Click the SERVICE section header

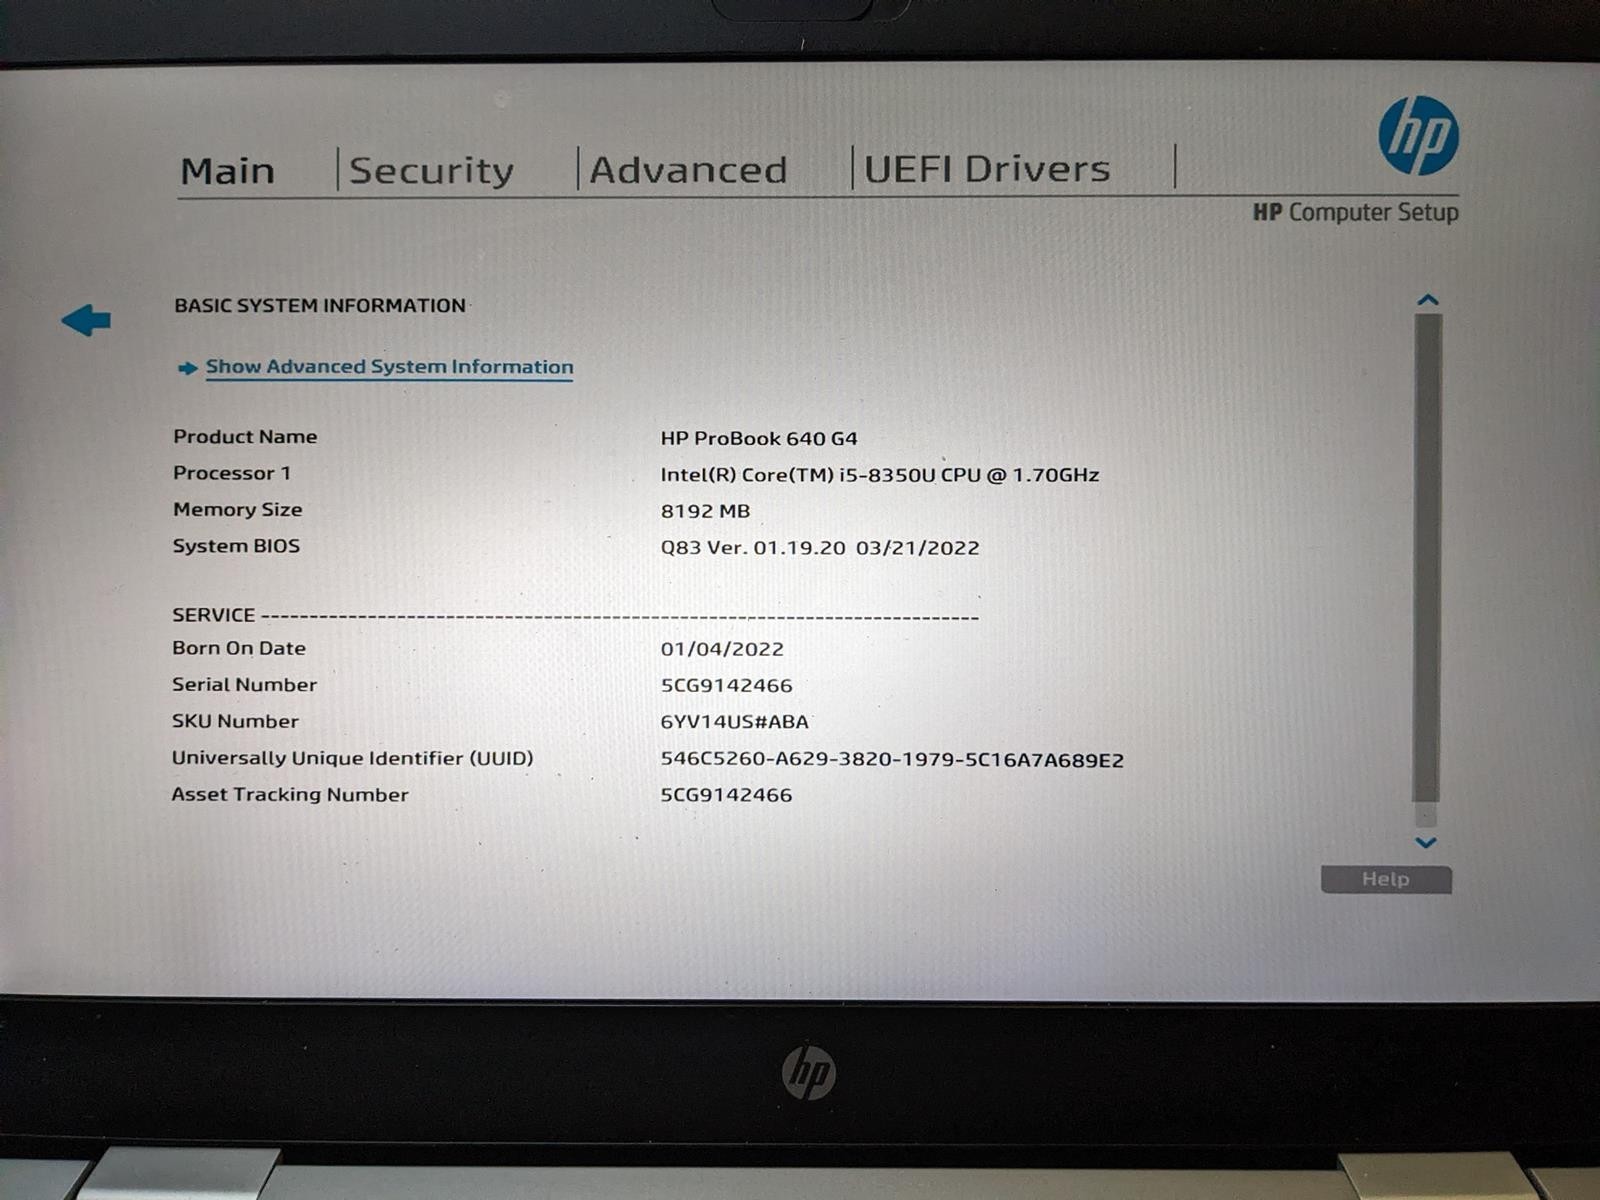pos(213,615)
